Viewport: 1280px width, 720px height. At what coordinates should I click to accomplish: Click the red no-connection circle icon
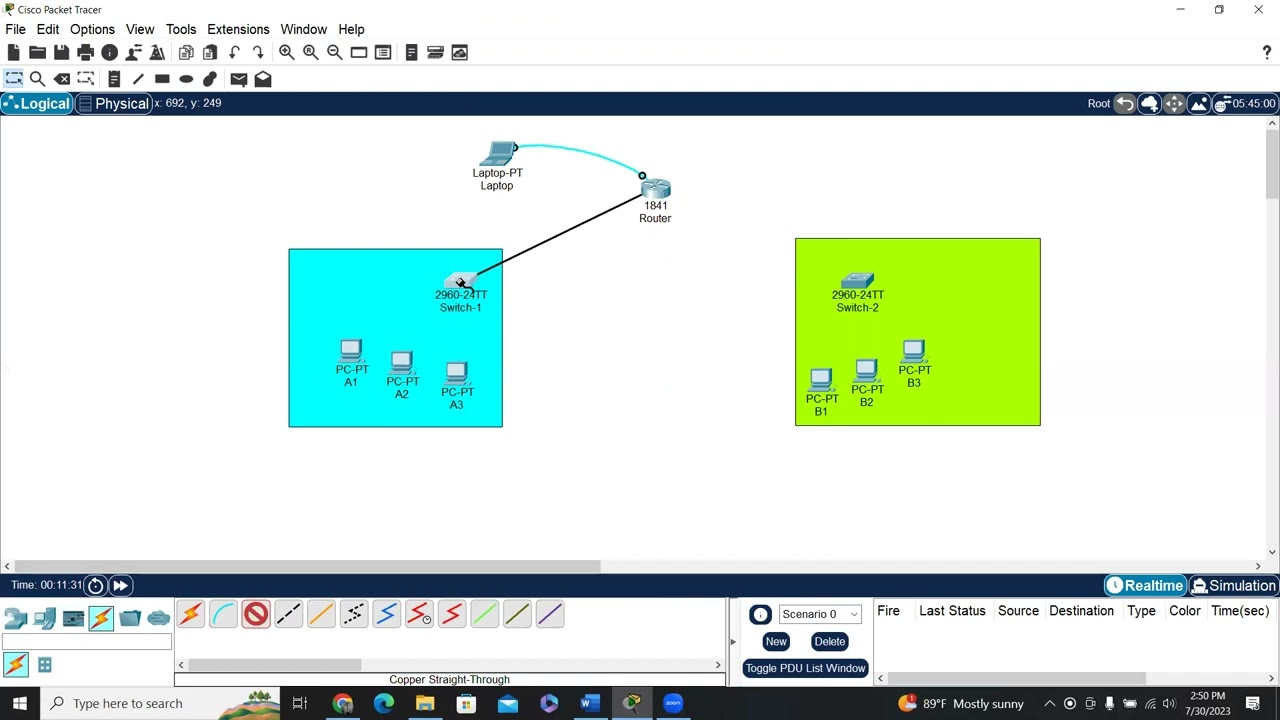pyautogui.click(x=256, y=614)
